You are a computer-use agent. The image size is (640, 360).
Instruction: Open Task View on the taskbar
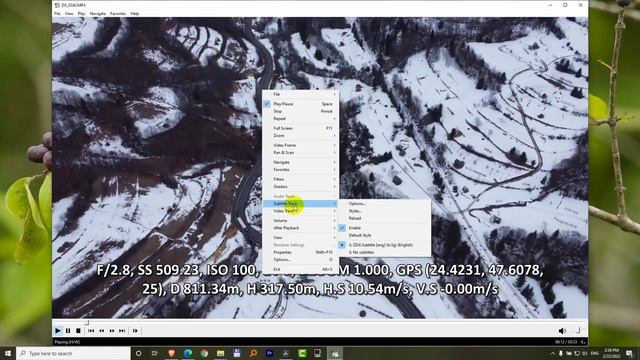(155, 353)
